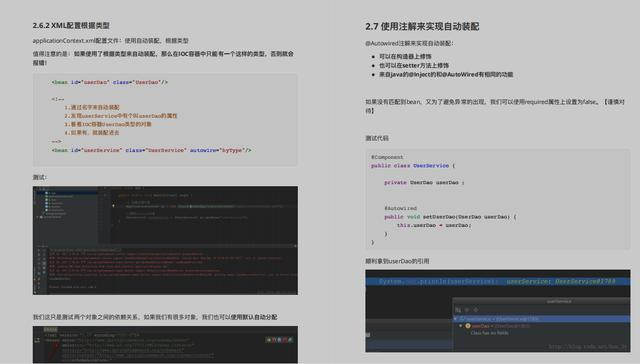Click the '@Component' annotation line

387,157
